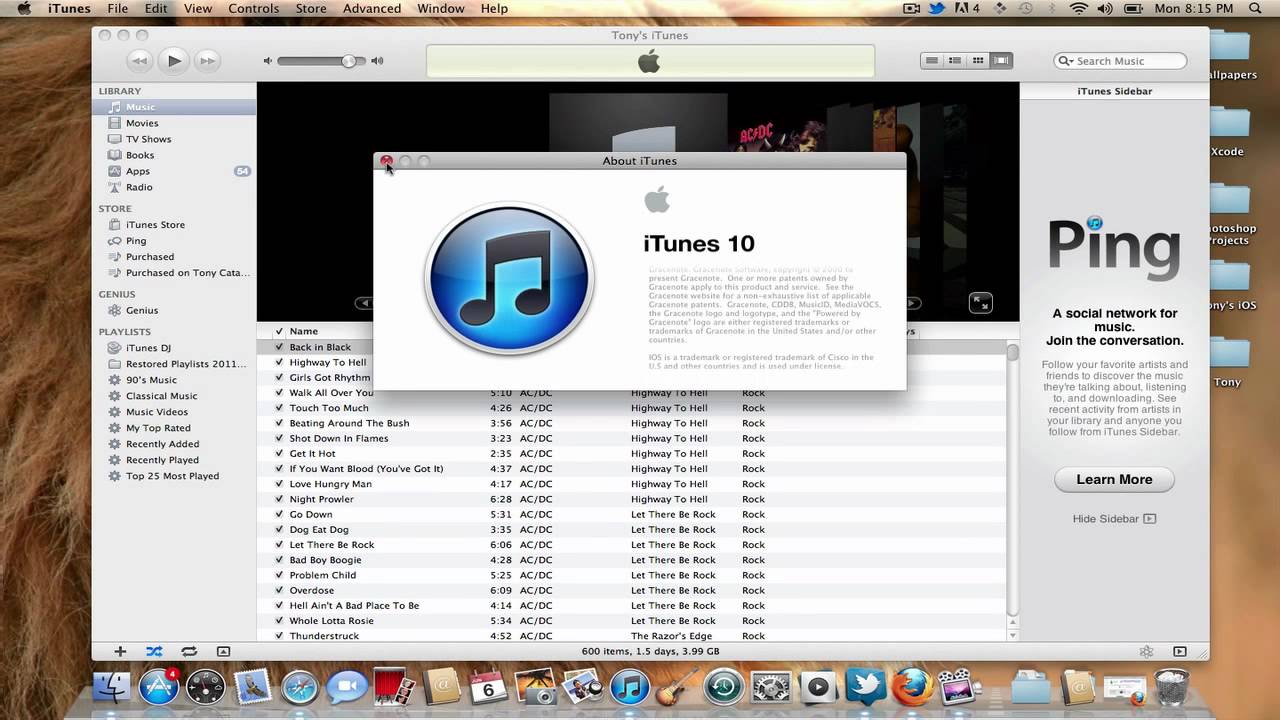1280x720 pixels.
Task: Open Time Machine from the Dock
Action: coord(723,687)
